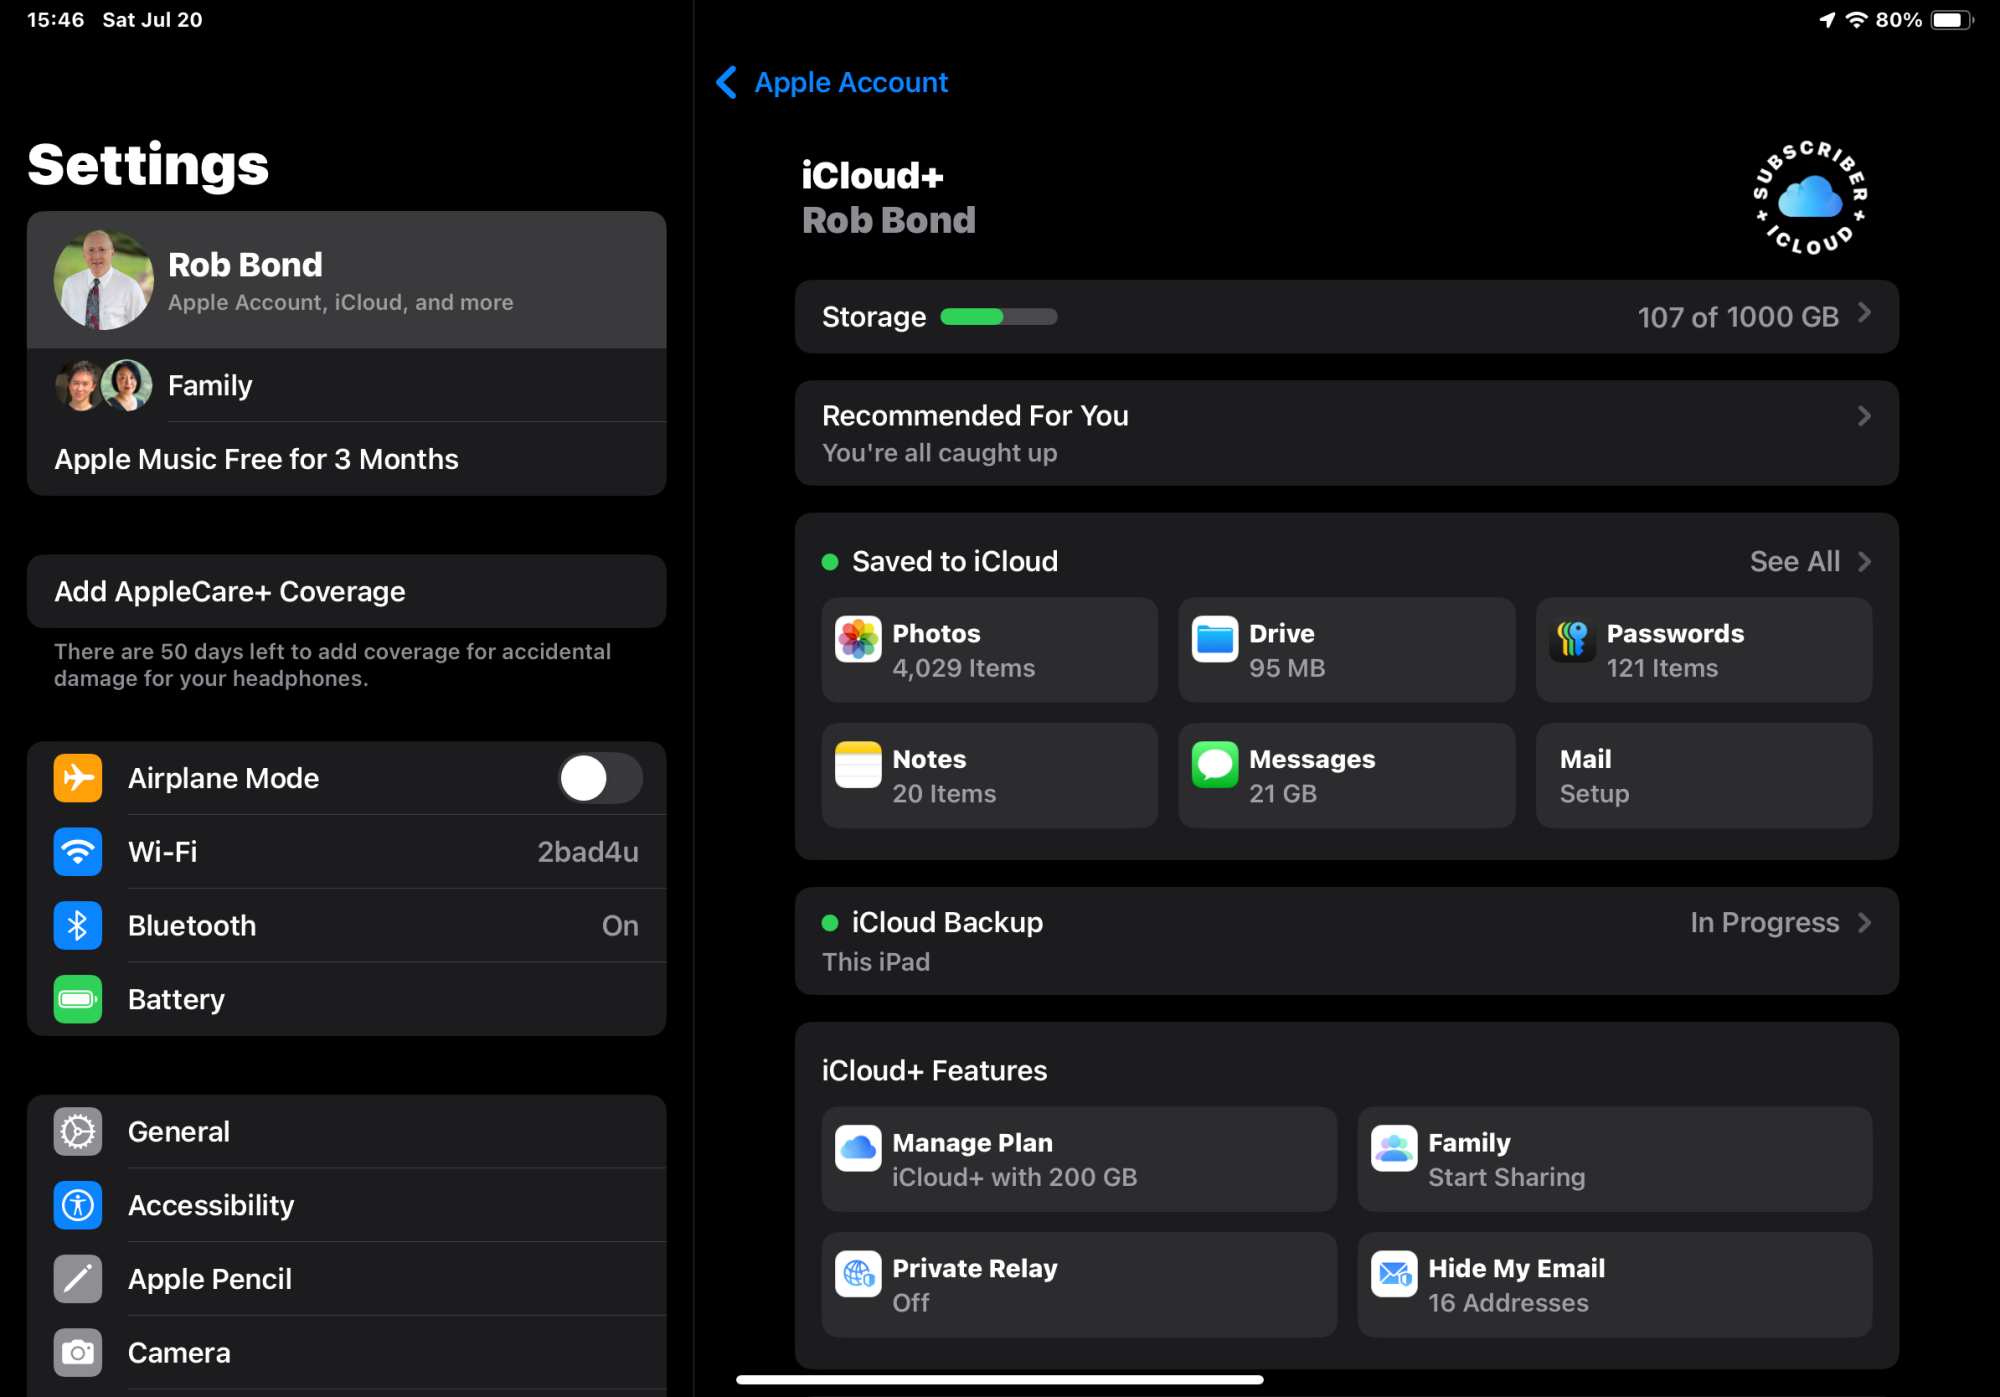
Task: Open the Messages bubble icon
Action: point(1215,766)
